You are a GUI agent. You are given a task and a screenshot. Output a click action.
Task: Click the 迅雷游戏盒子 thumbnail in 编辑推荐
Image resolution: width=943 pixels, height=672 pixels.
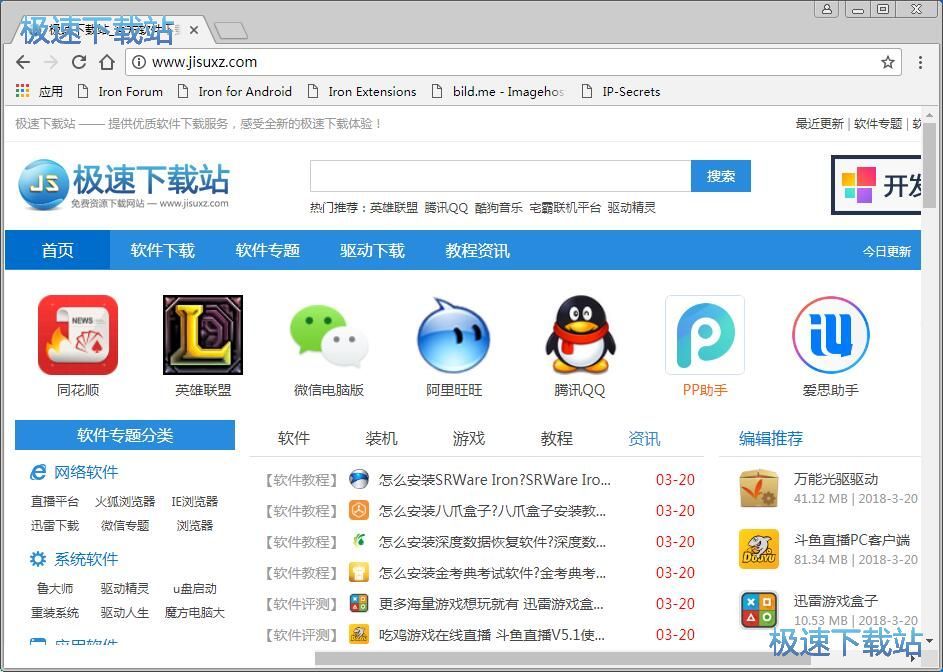point(758,608)
